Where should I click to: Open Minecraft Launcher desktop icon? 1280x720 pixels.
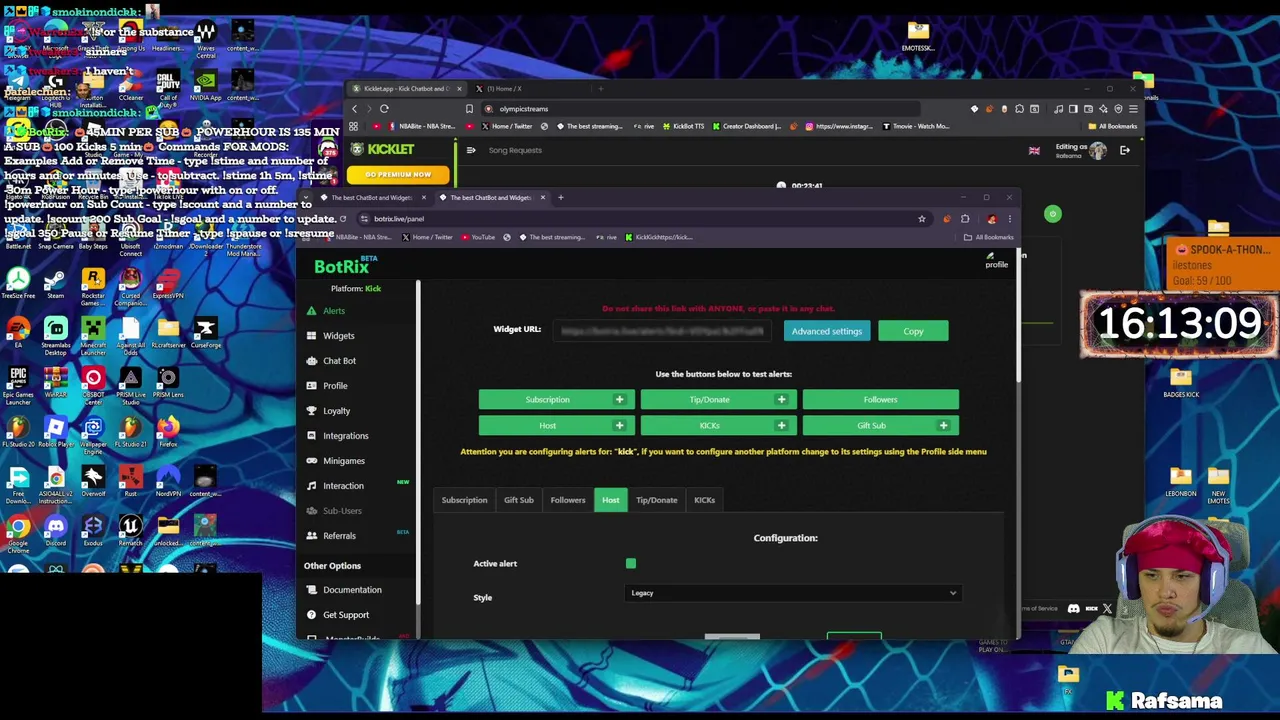pos(93,334)
